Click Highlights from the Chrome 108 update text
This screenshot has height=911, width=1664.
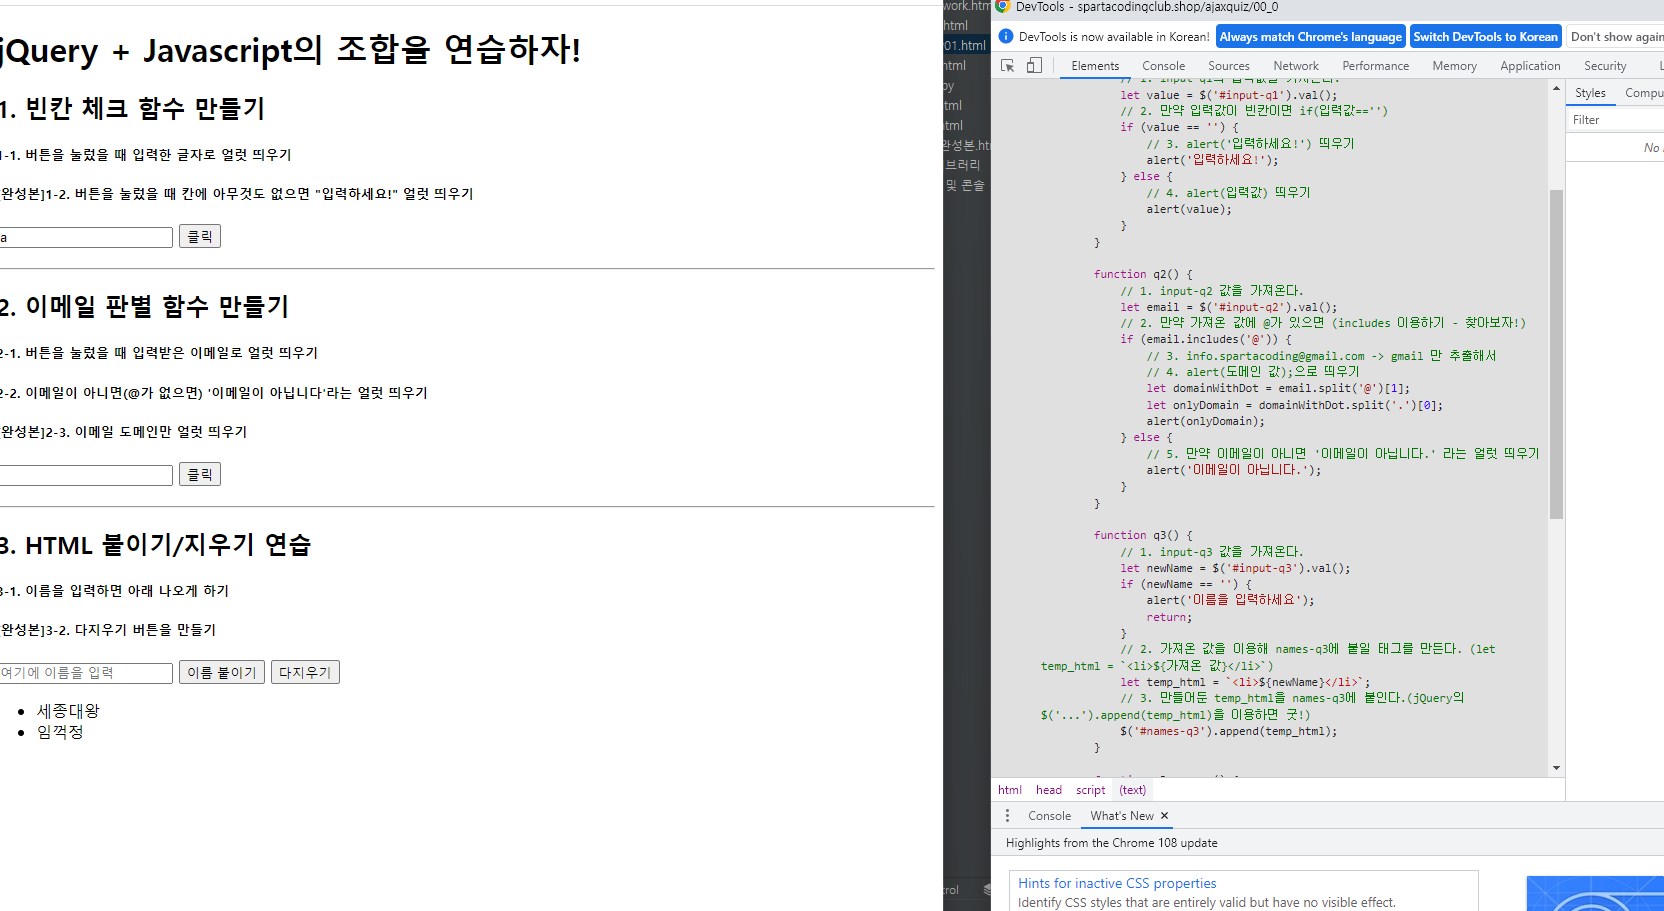pos(1112,843)
